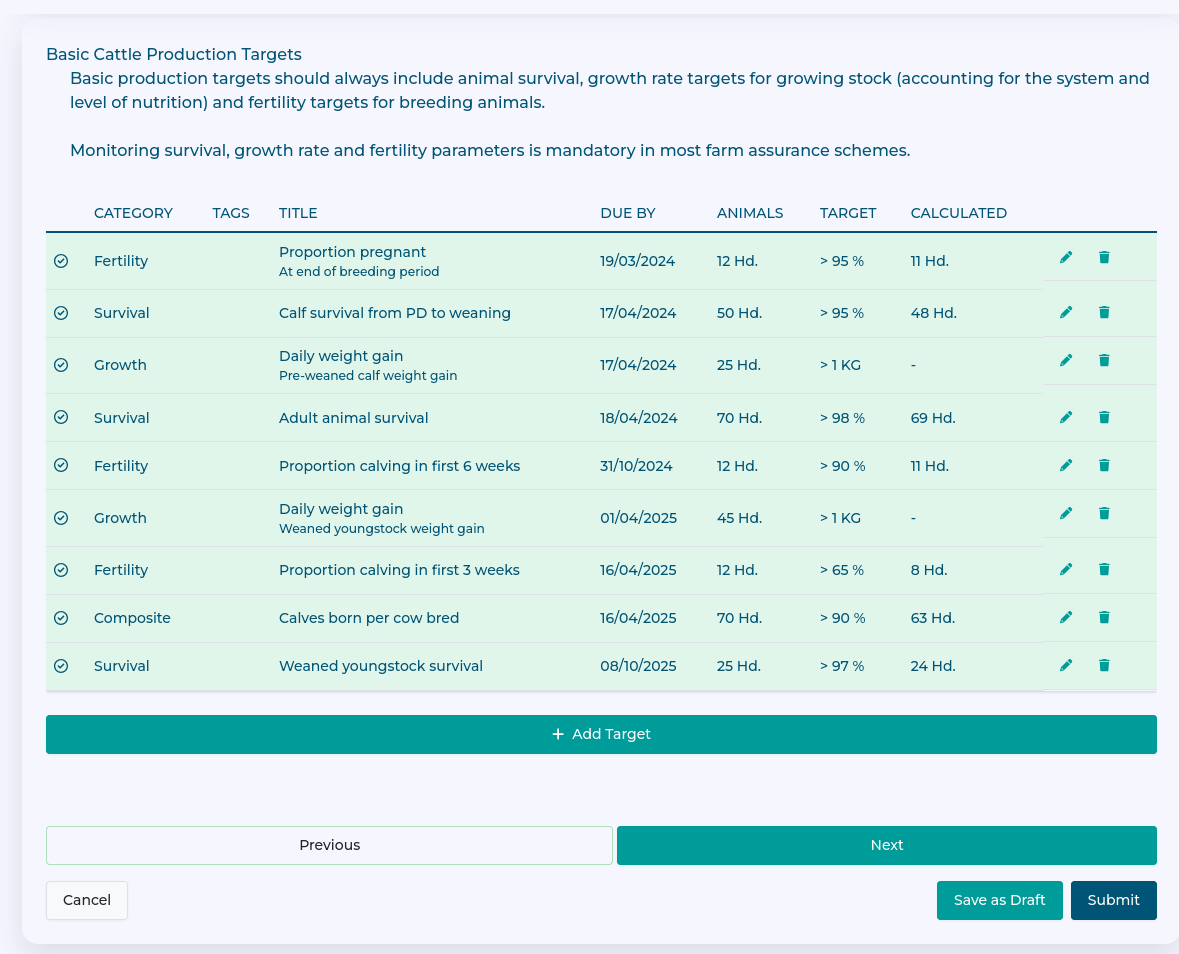Delete Proportion calving in first 6 weeks
The height and width of the screenshot is (954, 1179).
coord(1104,466)
